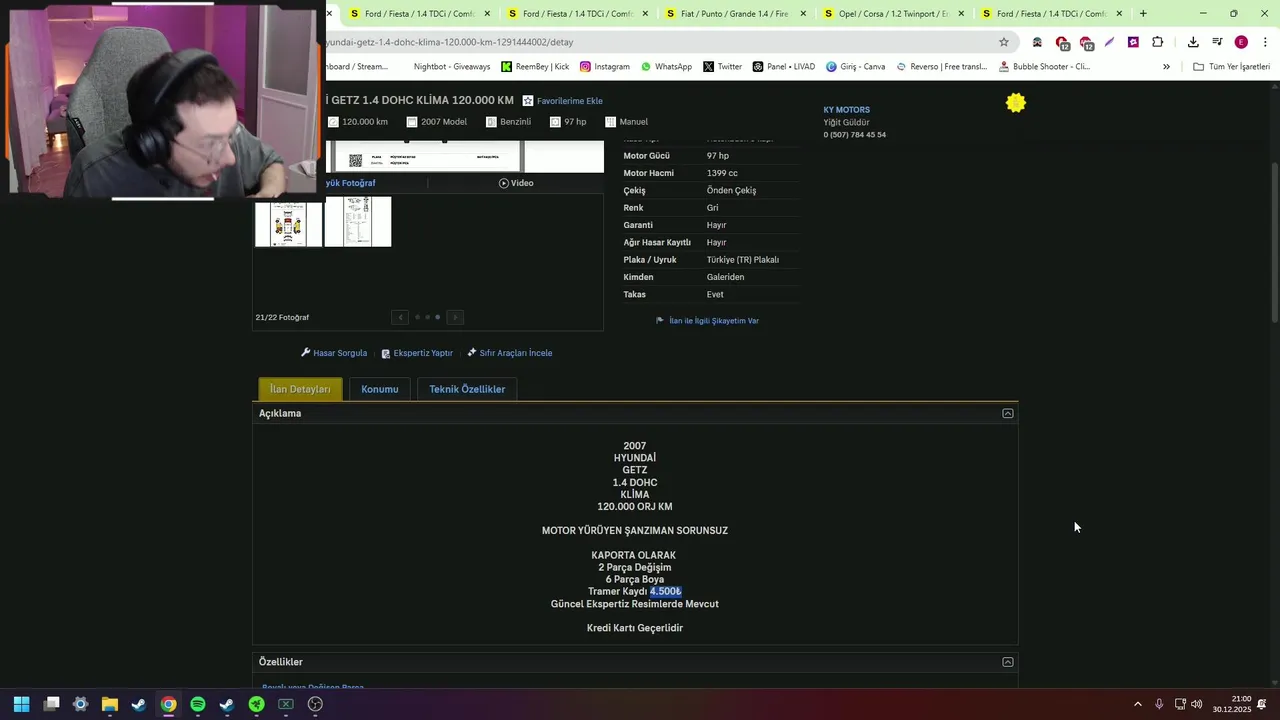
Task: Close the Fiat / Punto tab
Action: point(803,14)
